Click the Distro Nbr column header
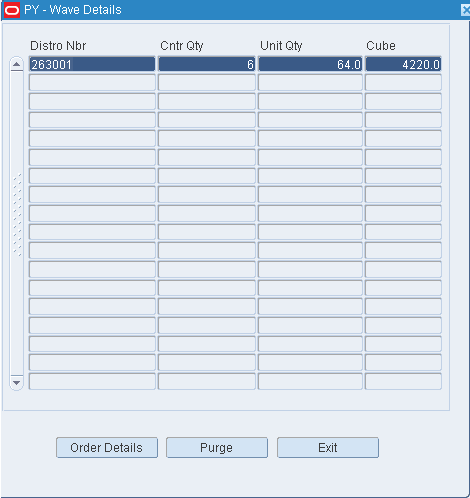The height and width of the screenshot is (498, 470). coord(58,46)
